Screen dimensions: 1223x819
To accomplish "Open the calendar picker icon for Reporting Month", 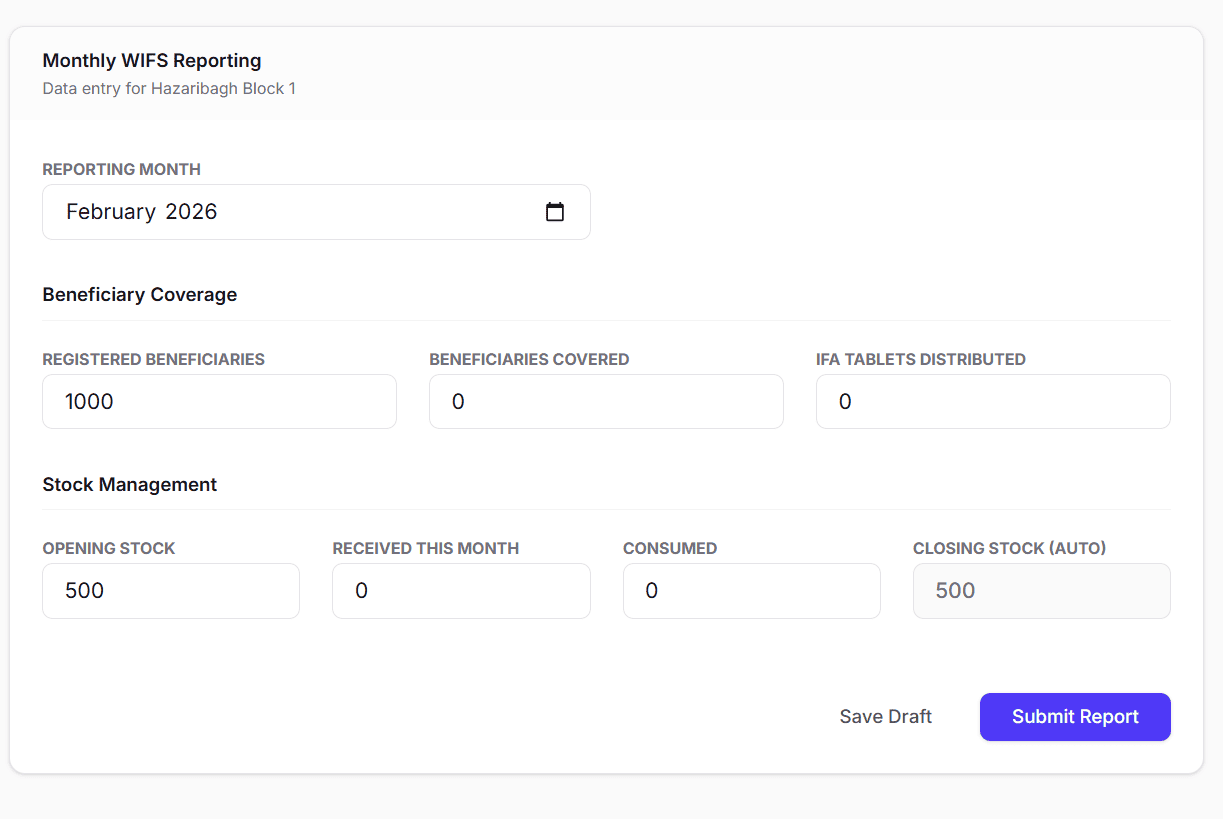I will point(555,212).
